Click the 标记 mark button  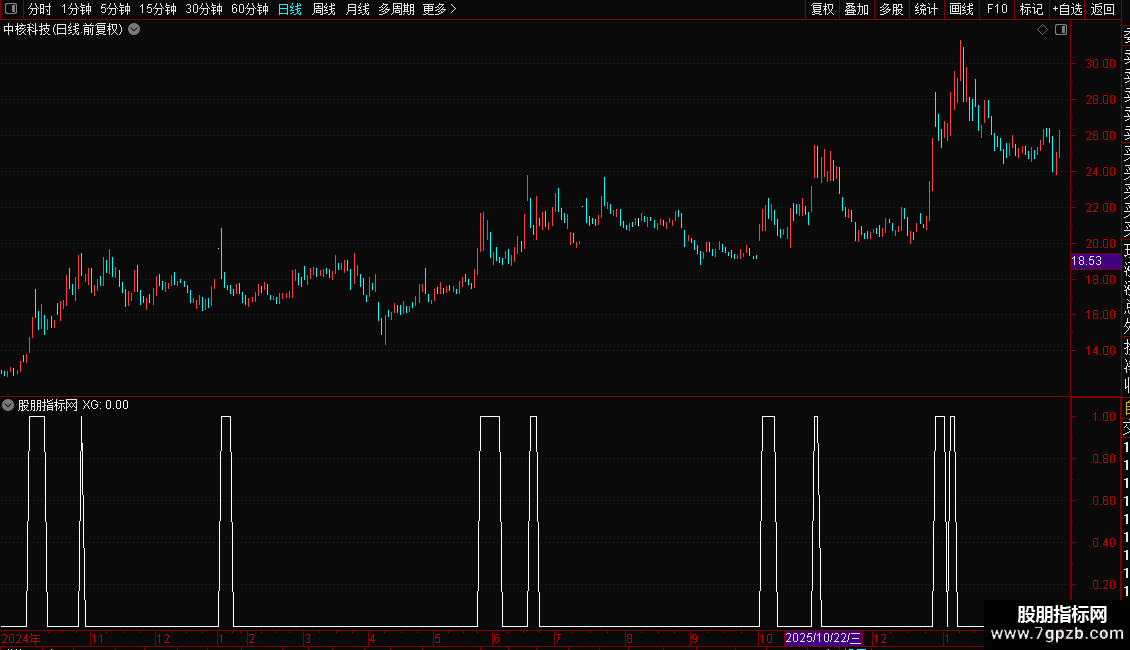click(1031, 9)
